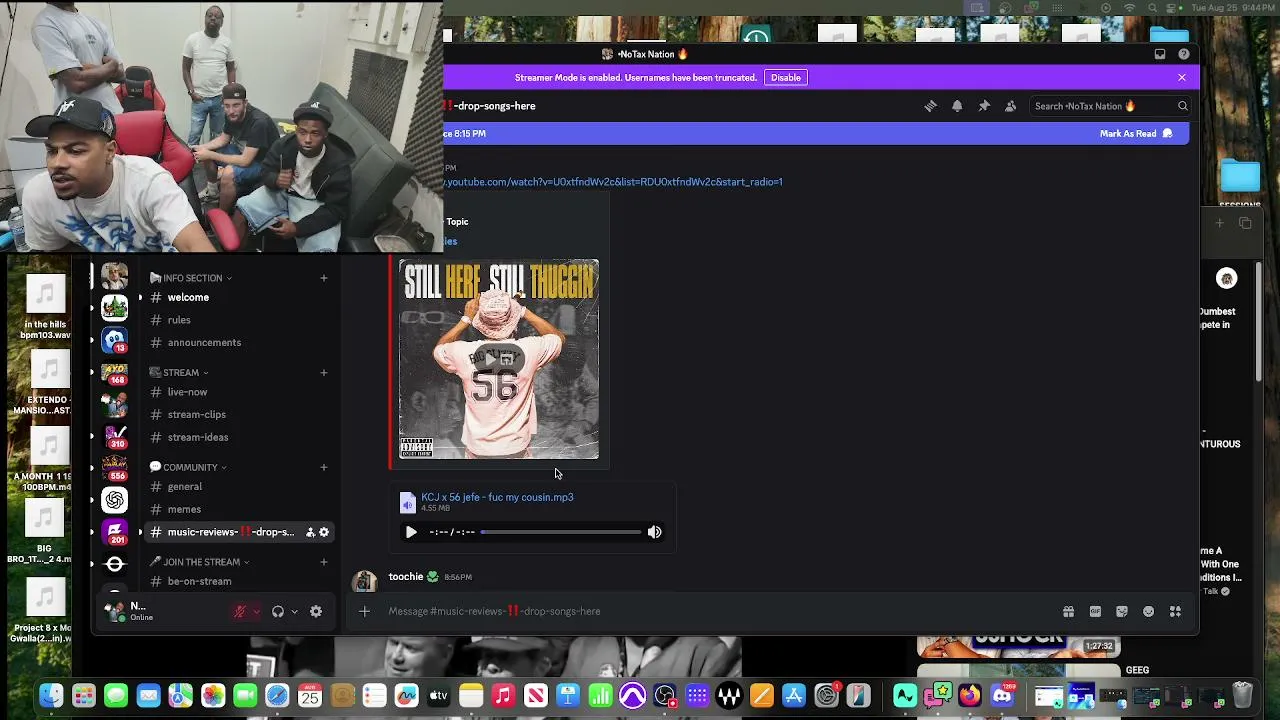The image size is (1280, 720).
Task: Open threads icon in channel header
Action: [931, 106]
